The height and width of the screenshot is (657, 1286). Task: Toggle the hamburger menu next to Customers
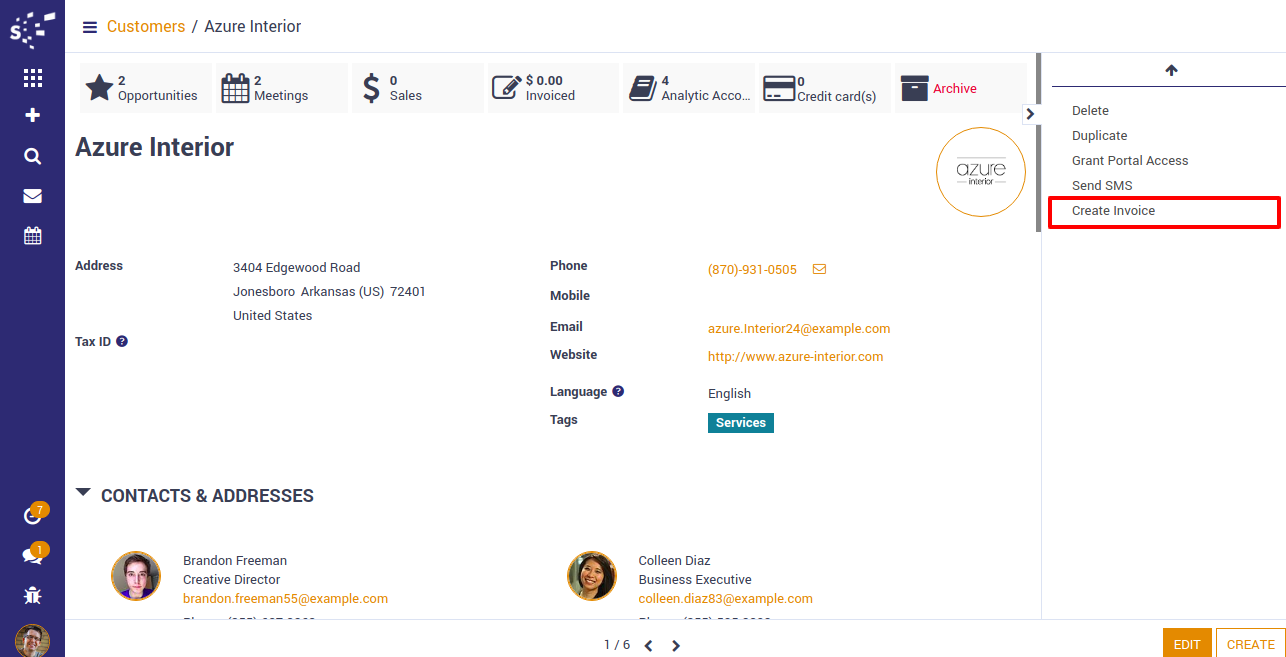(x=90, y=27)
